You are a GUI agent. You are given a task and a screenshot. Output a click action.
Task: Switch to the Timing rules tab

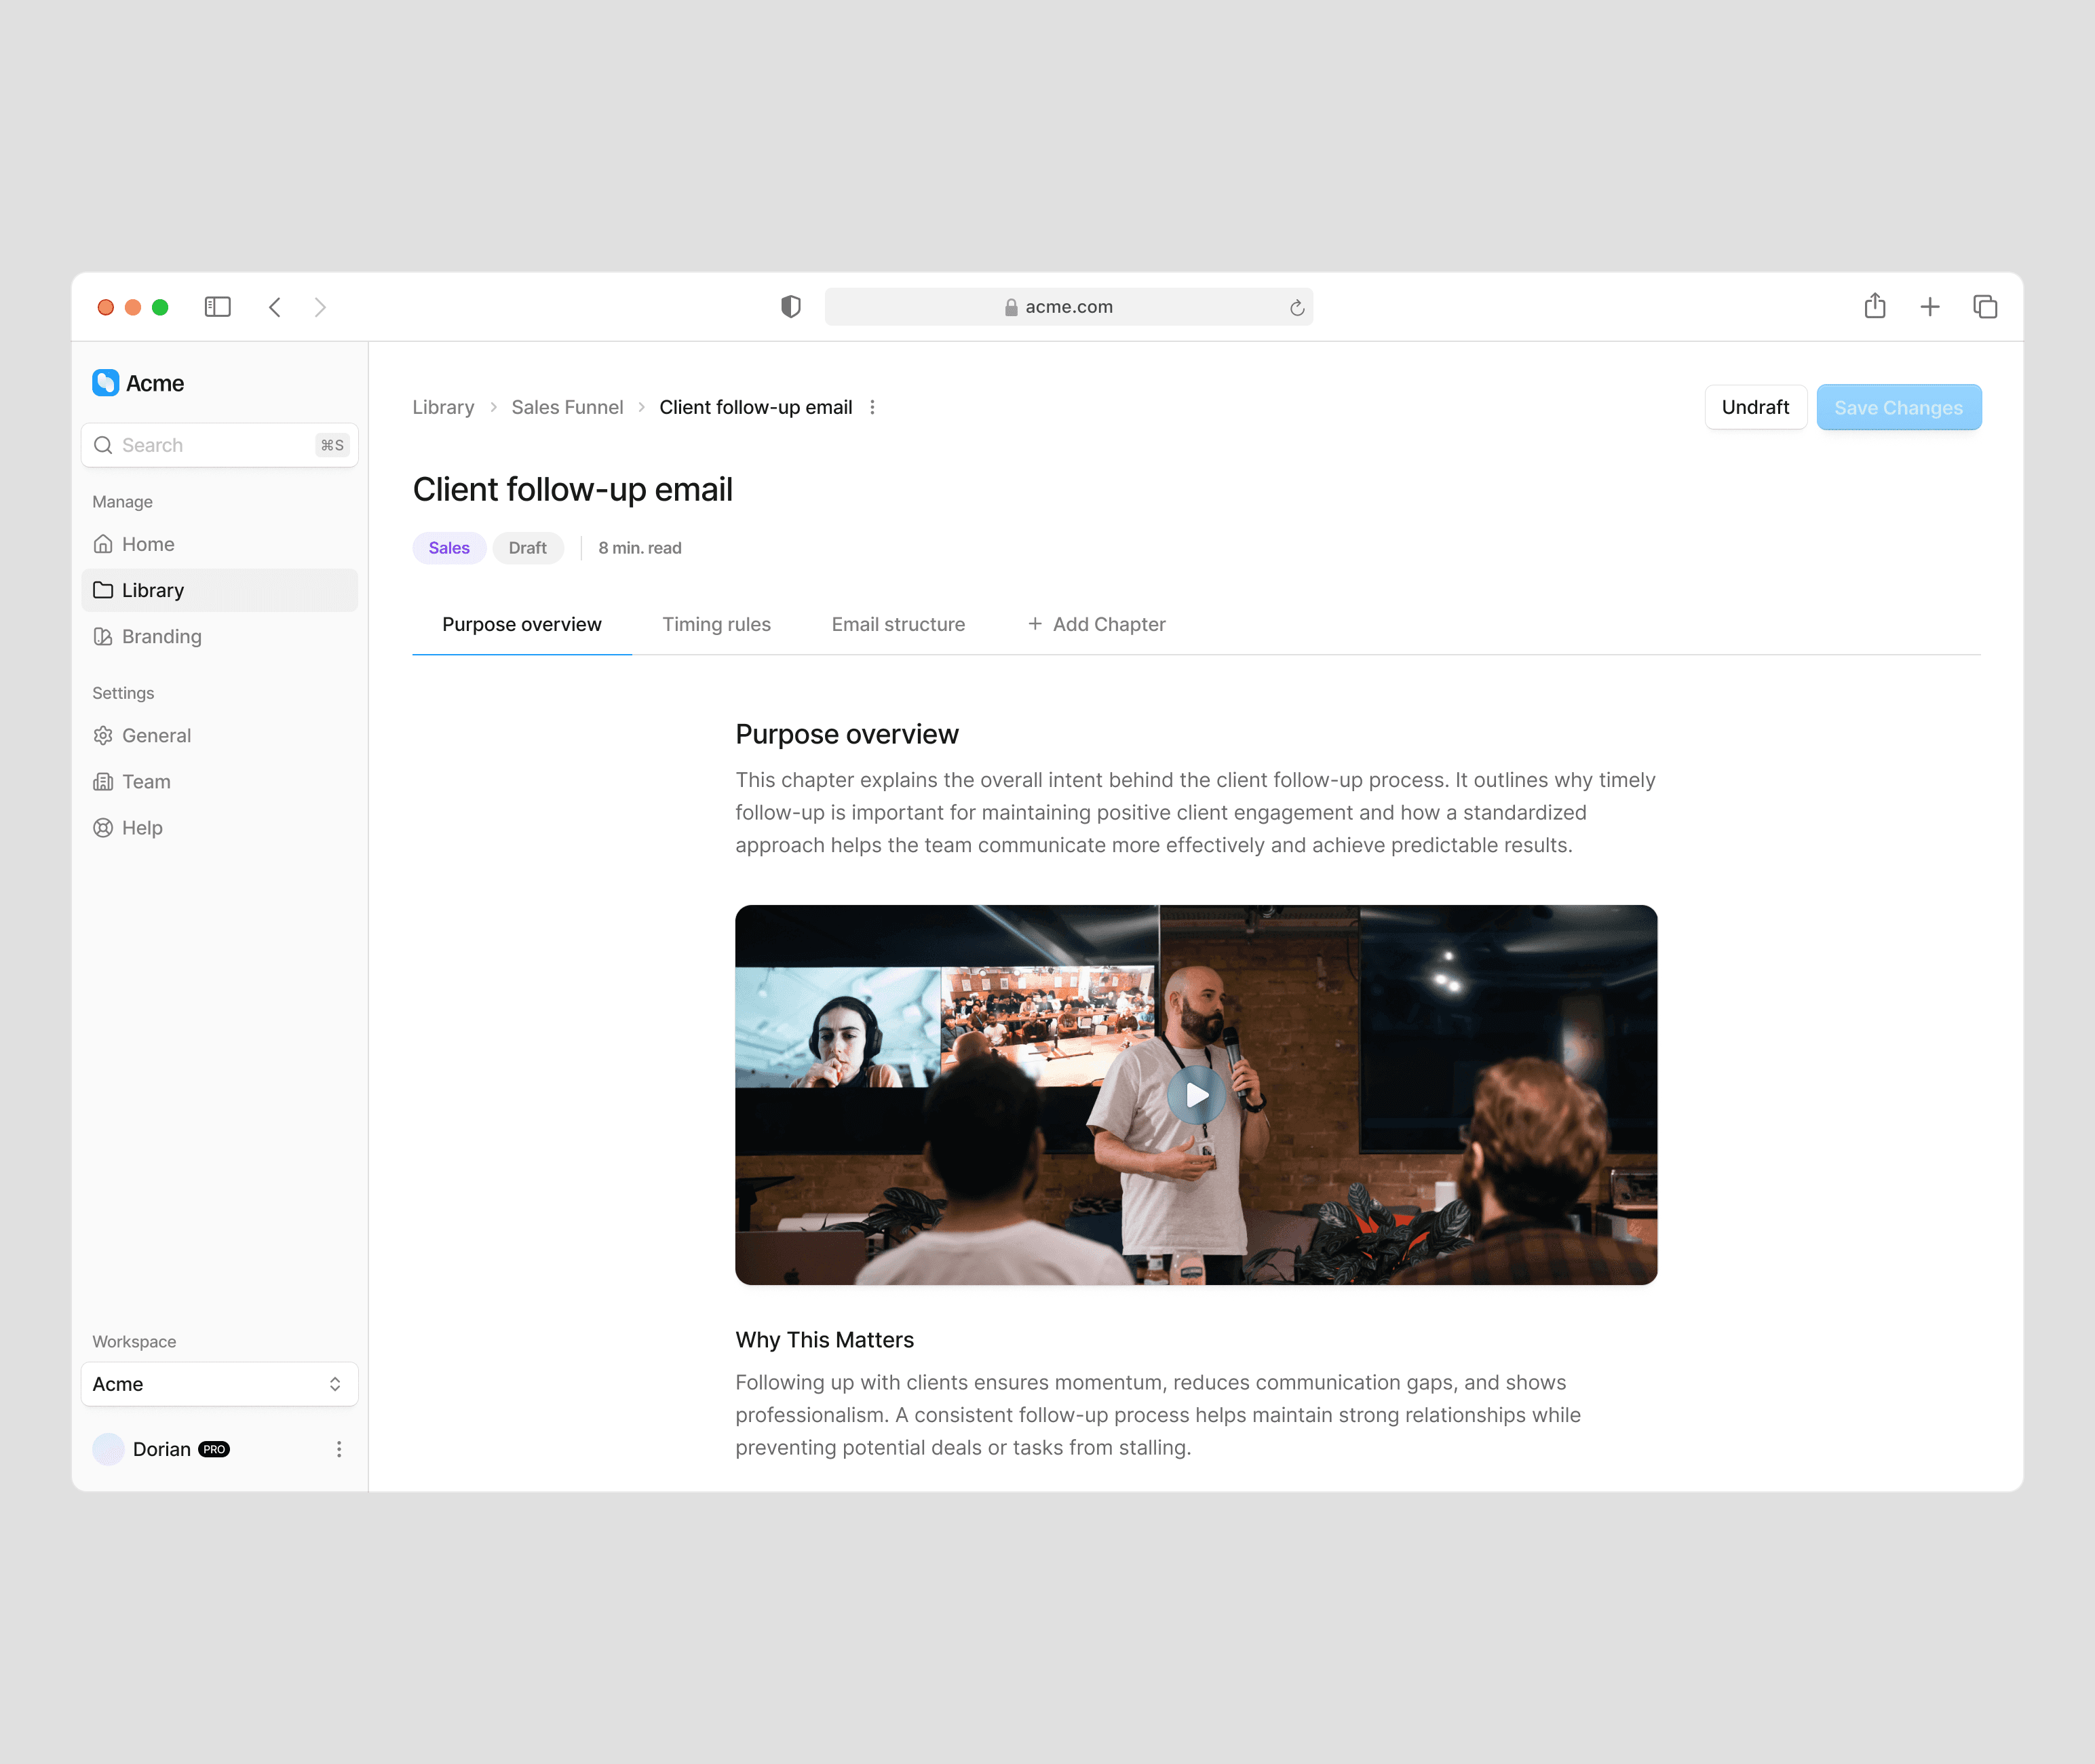pyautogui.click(x=716, y=624)
